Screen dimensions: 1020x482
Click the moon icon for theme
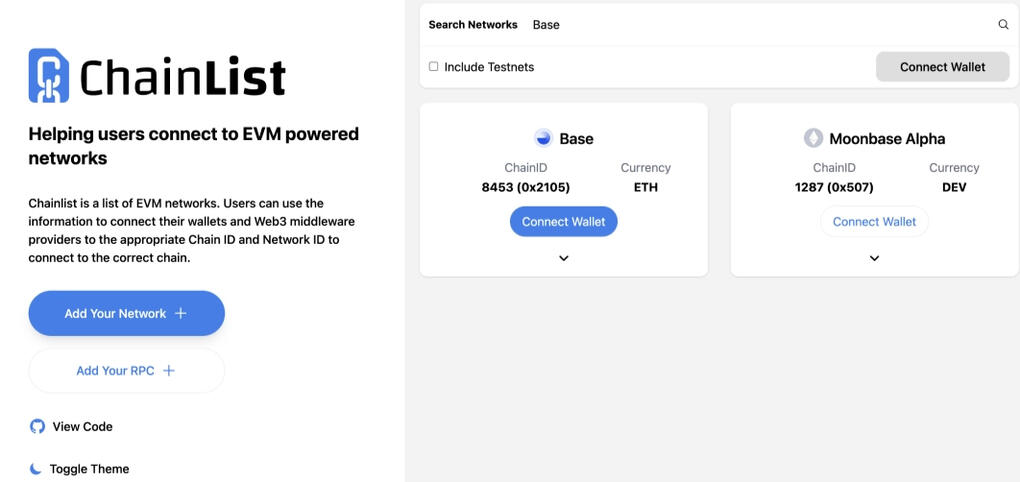tap(36, 469)
